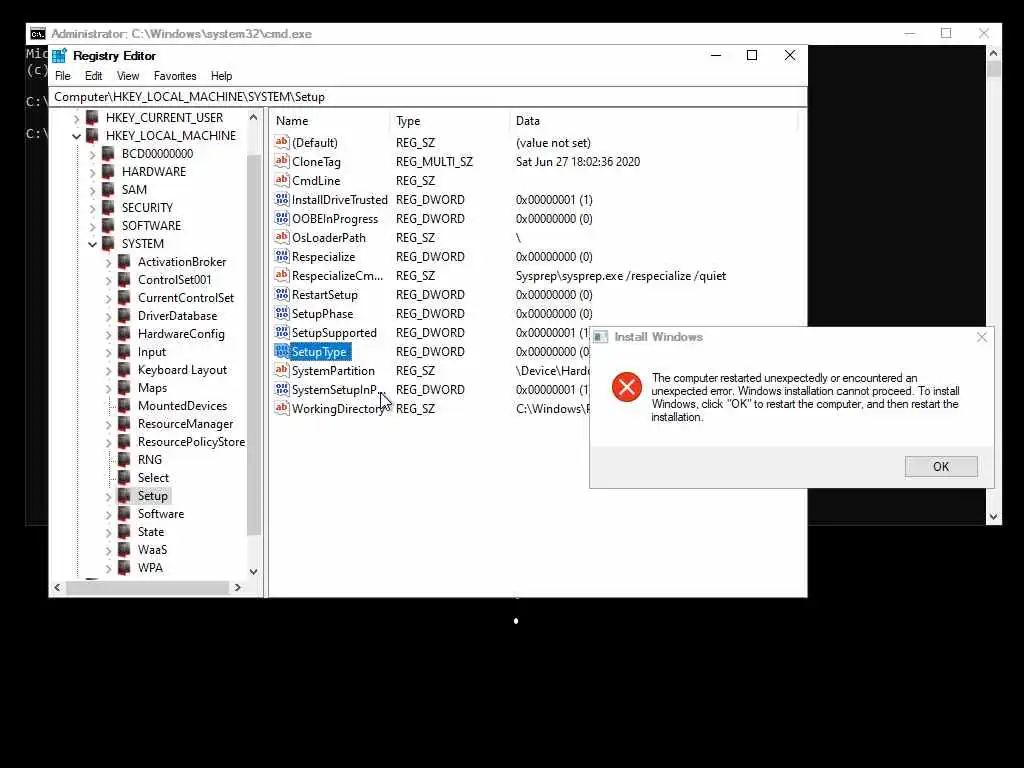Click the OsLoaderPath string value icon
The height and width of the screenshot is (768, 1024).
click(281, 237)
